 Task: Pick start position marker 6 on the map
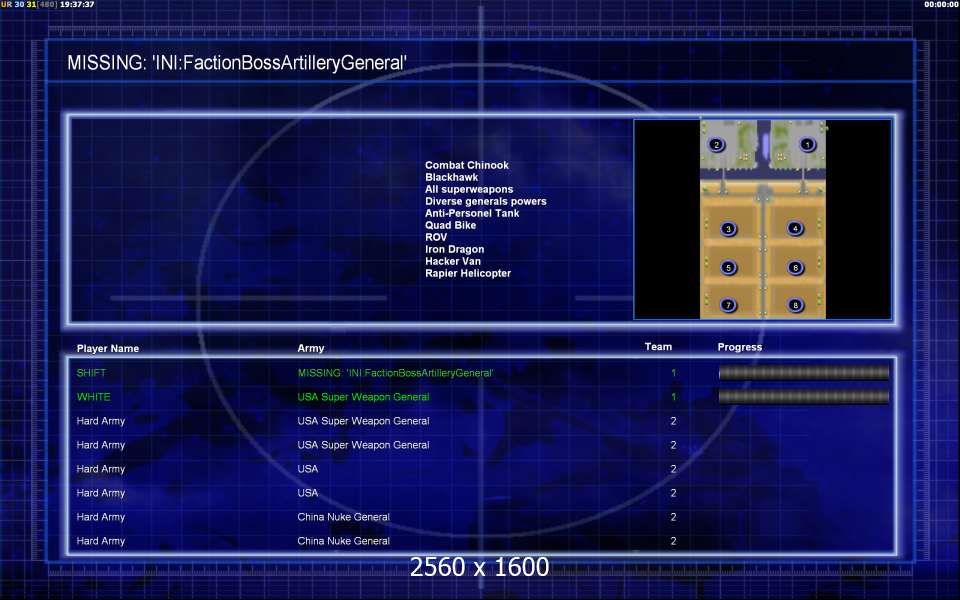click(795, 268)
